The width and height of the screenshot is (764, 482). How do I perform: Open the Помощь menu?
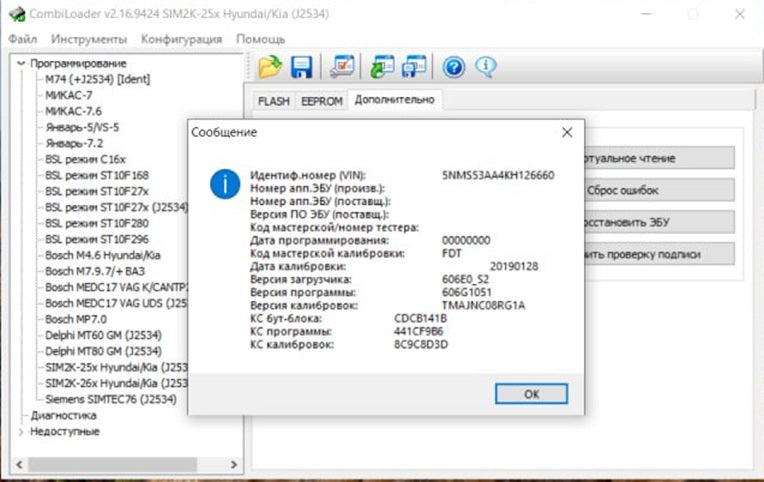click(x=260, y=39)
